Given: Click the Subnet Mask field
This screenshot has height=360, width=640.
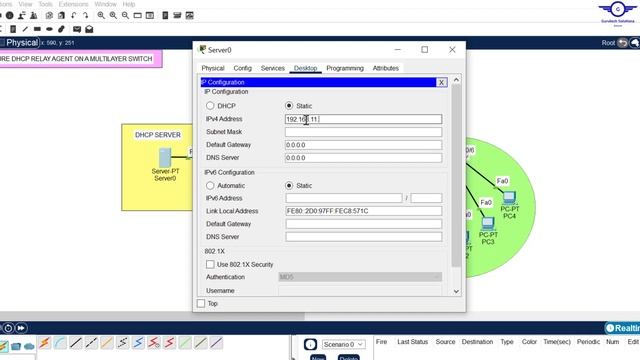Looking at the screenshot, I should click(x=363, y=132).
